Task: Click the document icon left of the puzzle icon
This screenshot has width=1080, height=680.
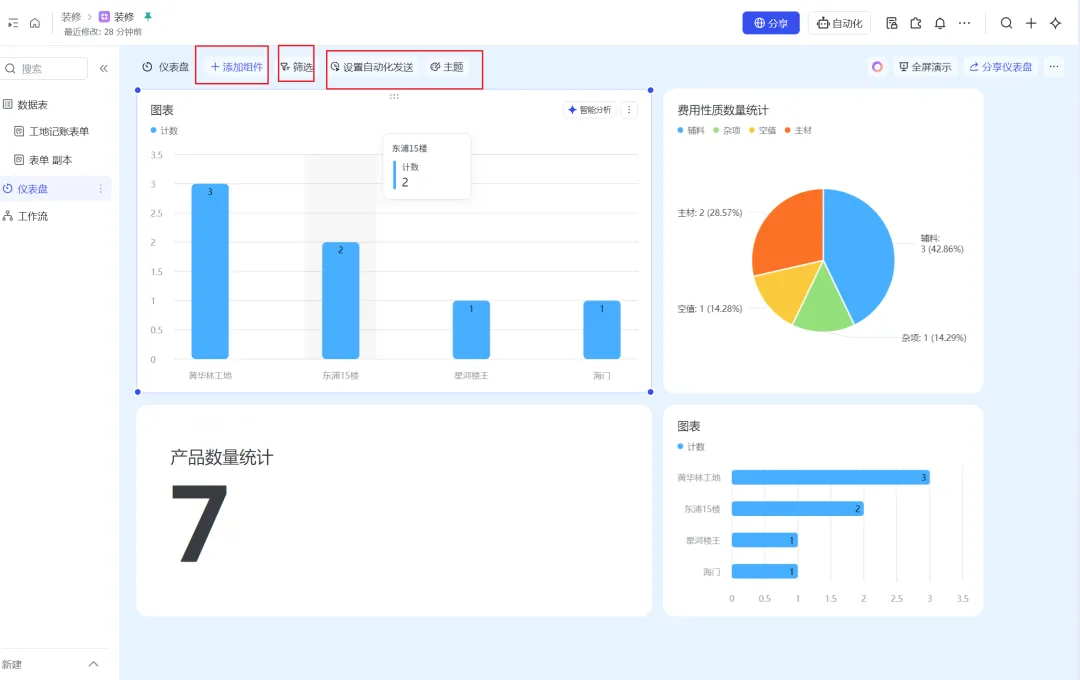Action: 891,23
